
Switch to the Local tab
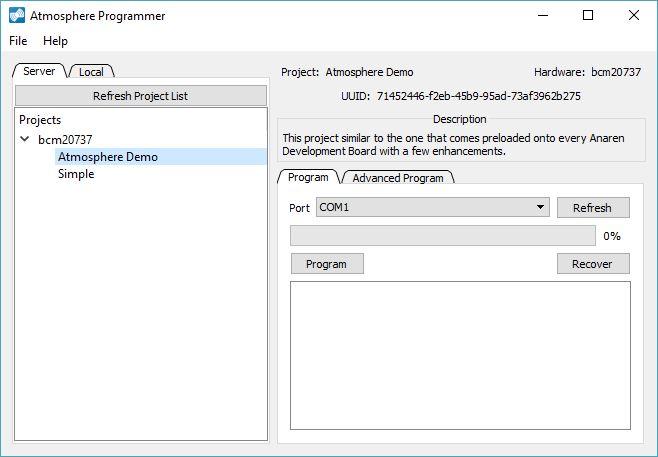point(91,72)
